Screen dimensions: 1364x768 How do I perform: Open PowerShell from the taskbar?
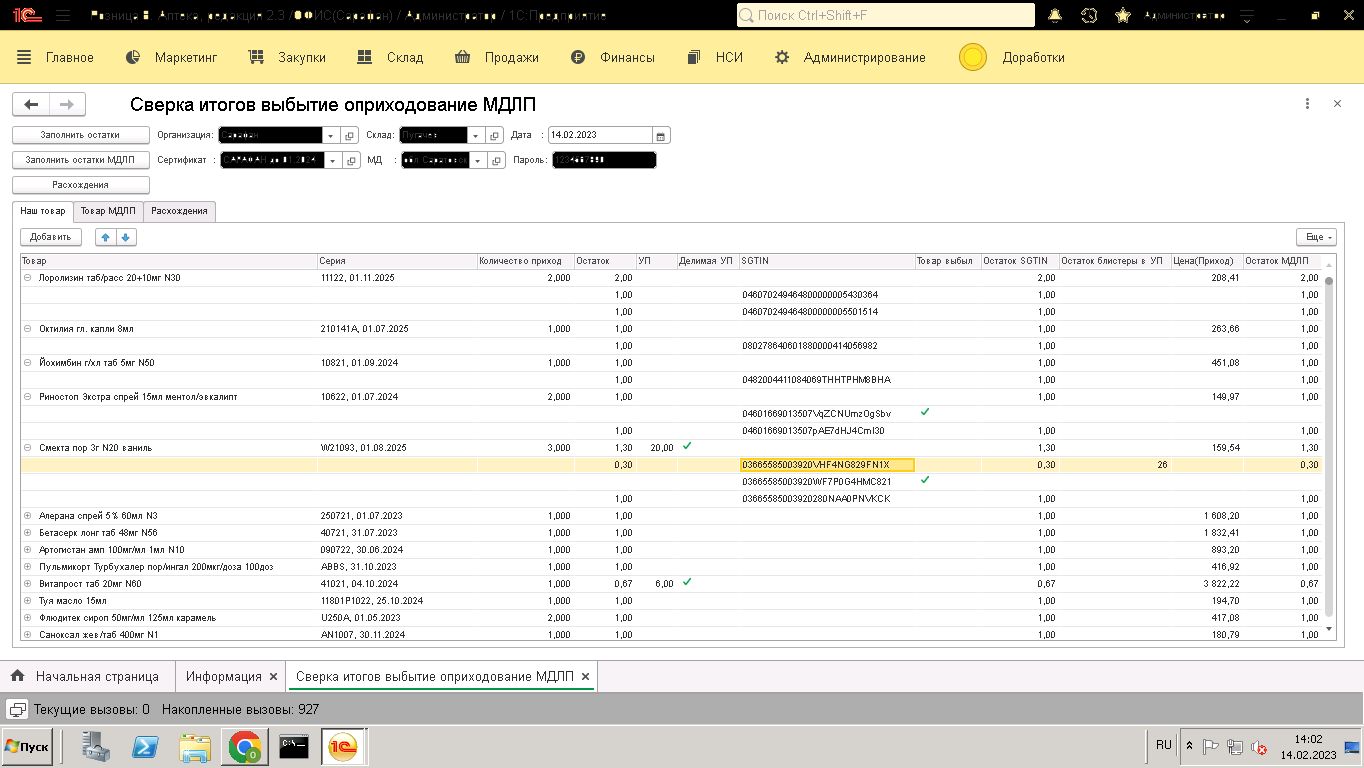(x=146, y=747)
